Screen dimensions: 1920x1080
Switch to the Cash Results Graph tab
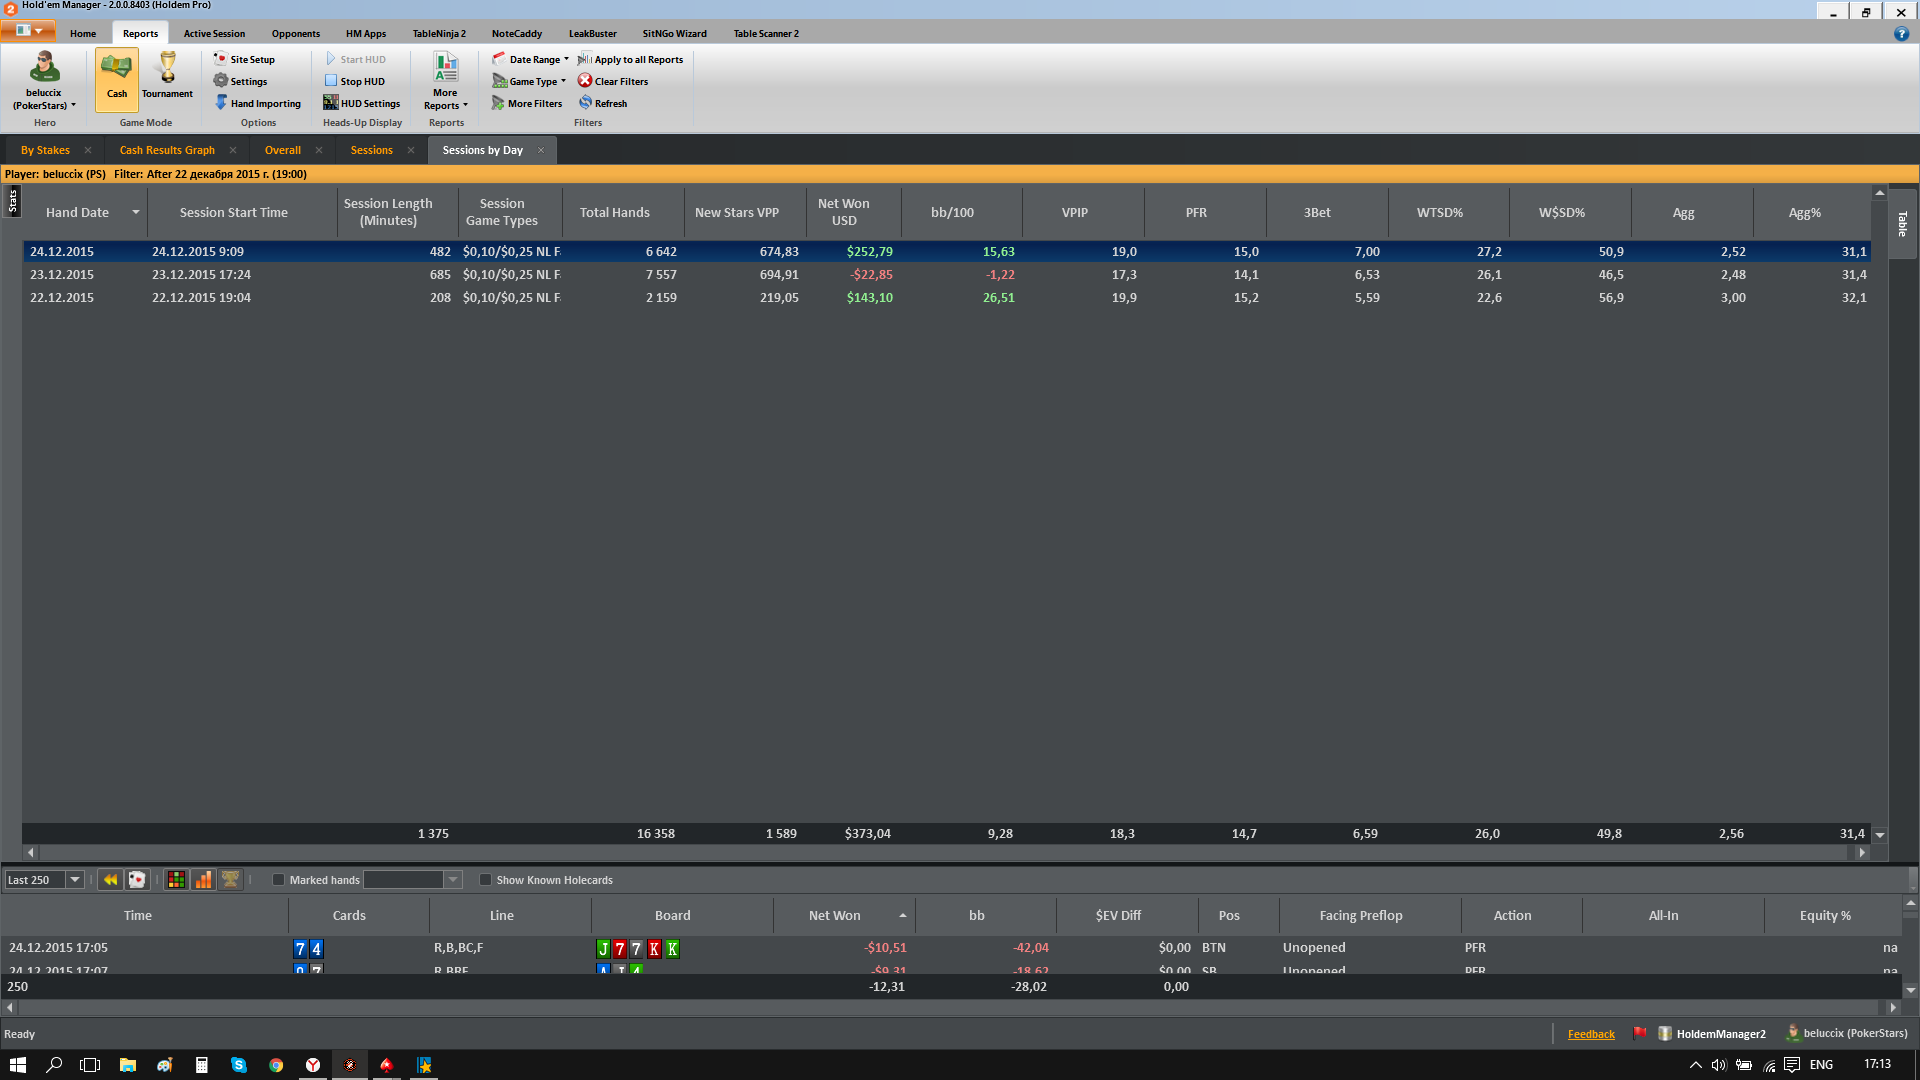(167, 150)
